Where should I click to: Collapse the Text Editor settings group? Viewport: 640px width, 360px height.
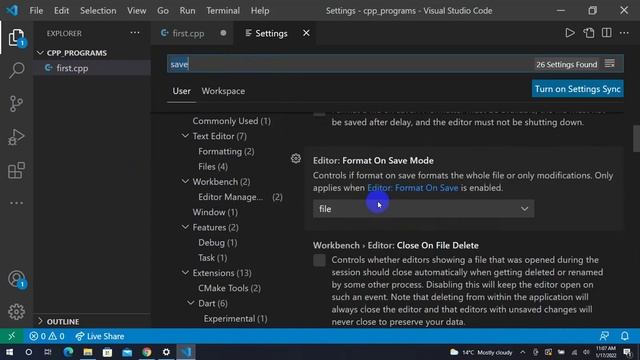(185, 136)
